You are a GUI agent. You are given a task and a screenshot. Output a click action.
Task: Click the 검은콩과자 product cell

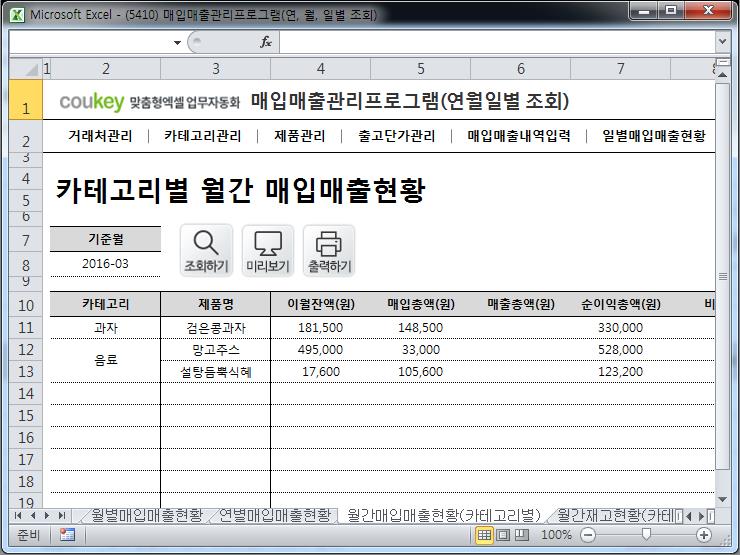pyautogui.click(x=216, y=328)
